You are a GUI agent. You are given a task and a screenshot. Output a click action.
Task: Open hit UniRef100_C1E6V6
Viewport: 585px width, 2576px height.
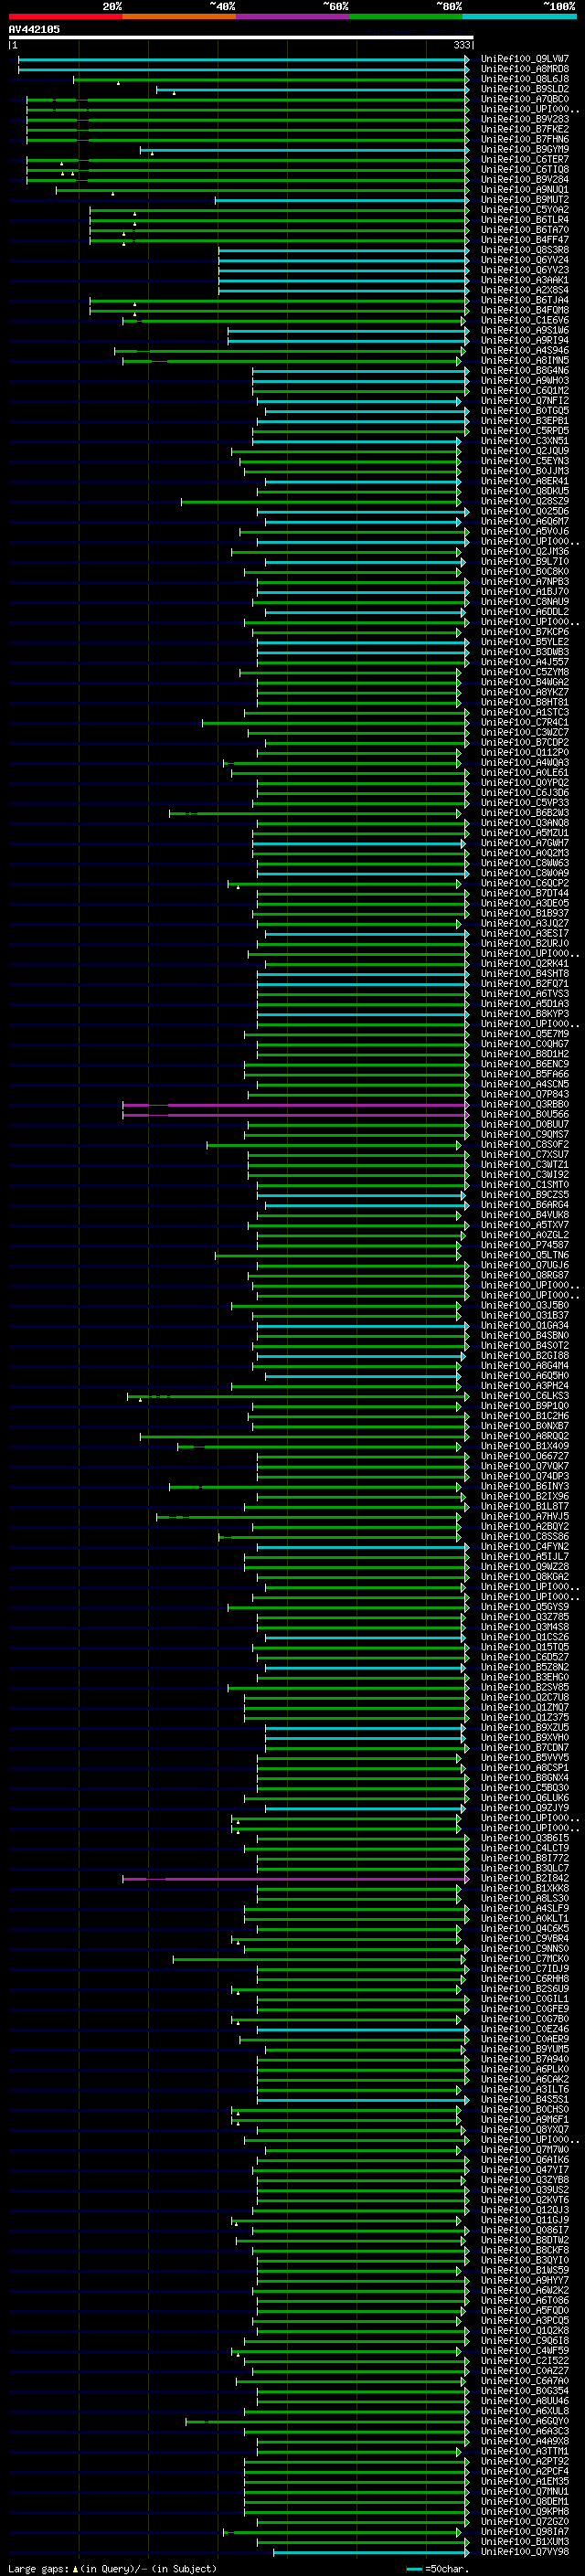[524, 321]
